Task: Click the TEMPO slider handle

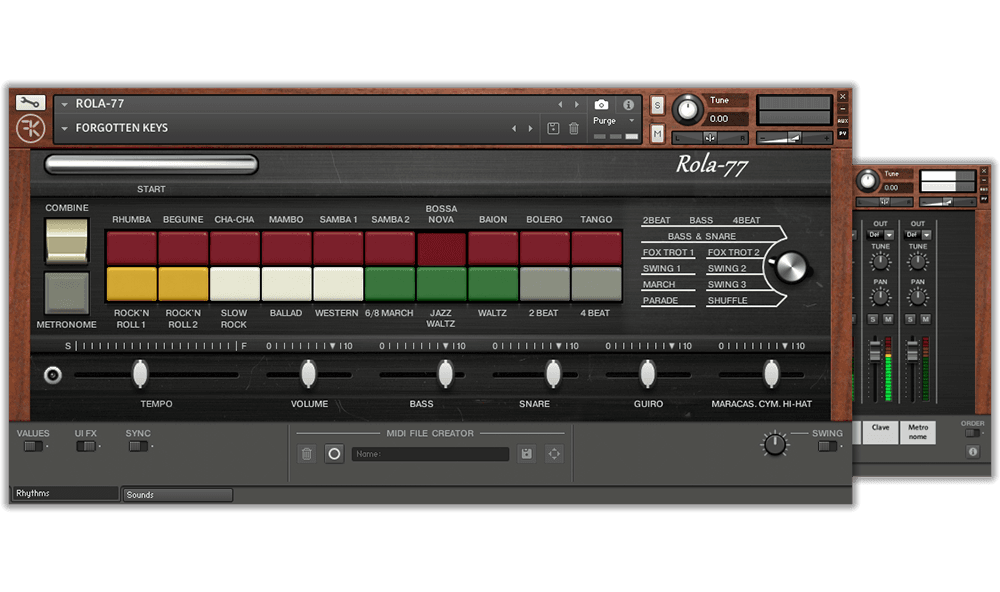Action: pyautogui.click(x=140, y=374)
